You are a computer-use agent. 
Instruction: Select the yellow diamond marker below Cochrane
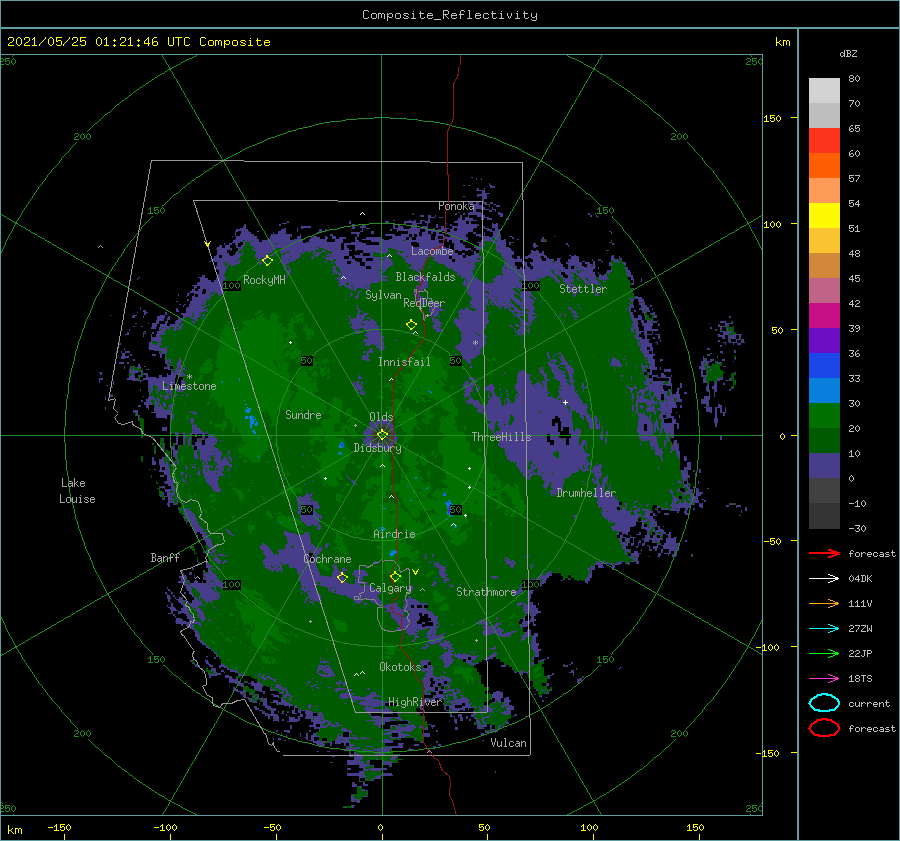click(342, 577)
